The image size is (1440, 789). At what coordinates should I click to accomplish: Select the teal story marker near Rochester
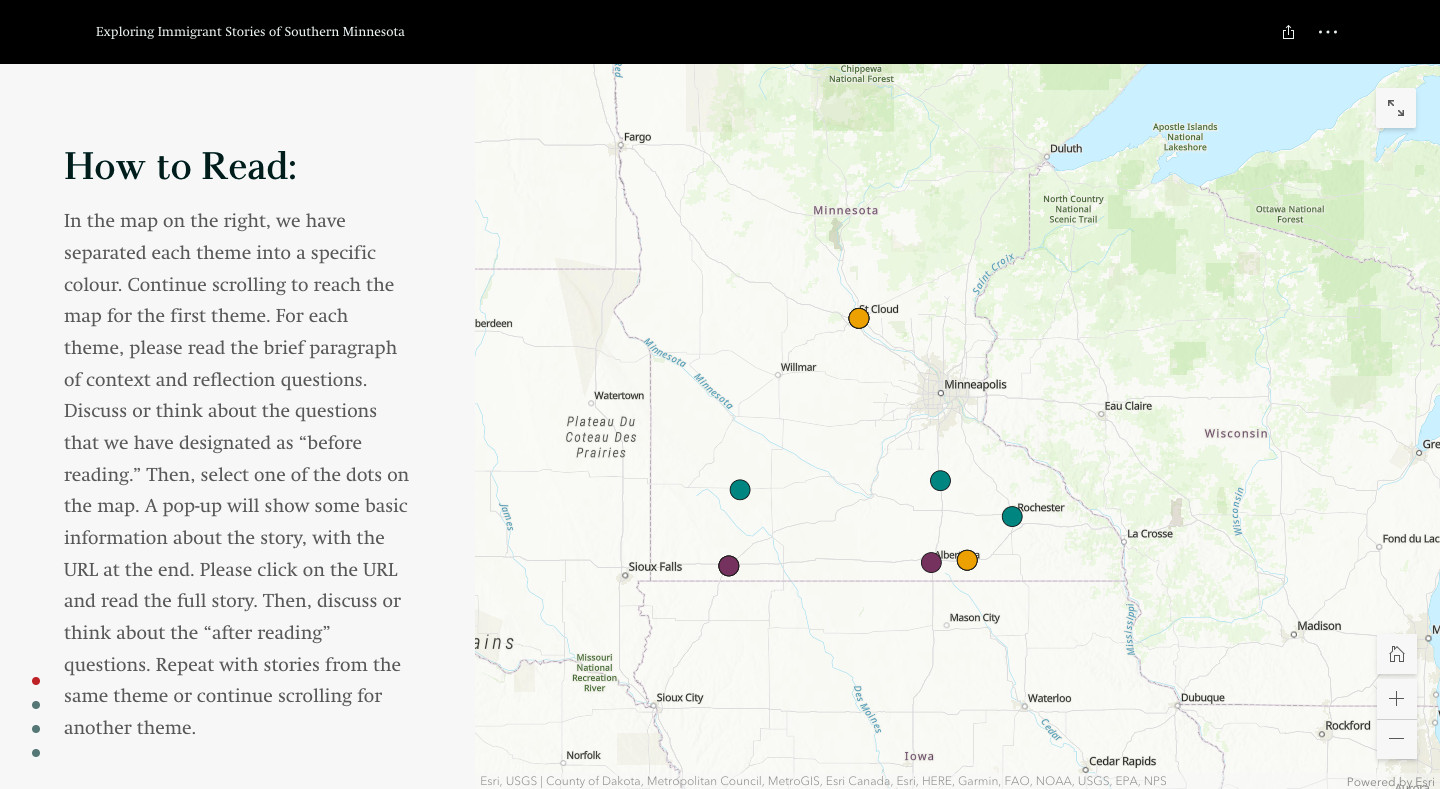pyautogui.click(x=1012, y=516)
